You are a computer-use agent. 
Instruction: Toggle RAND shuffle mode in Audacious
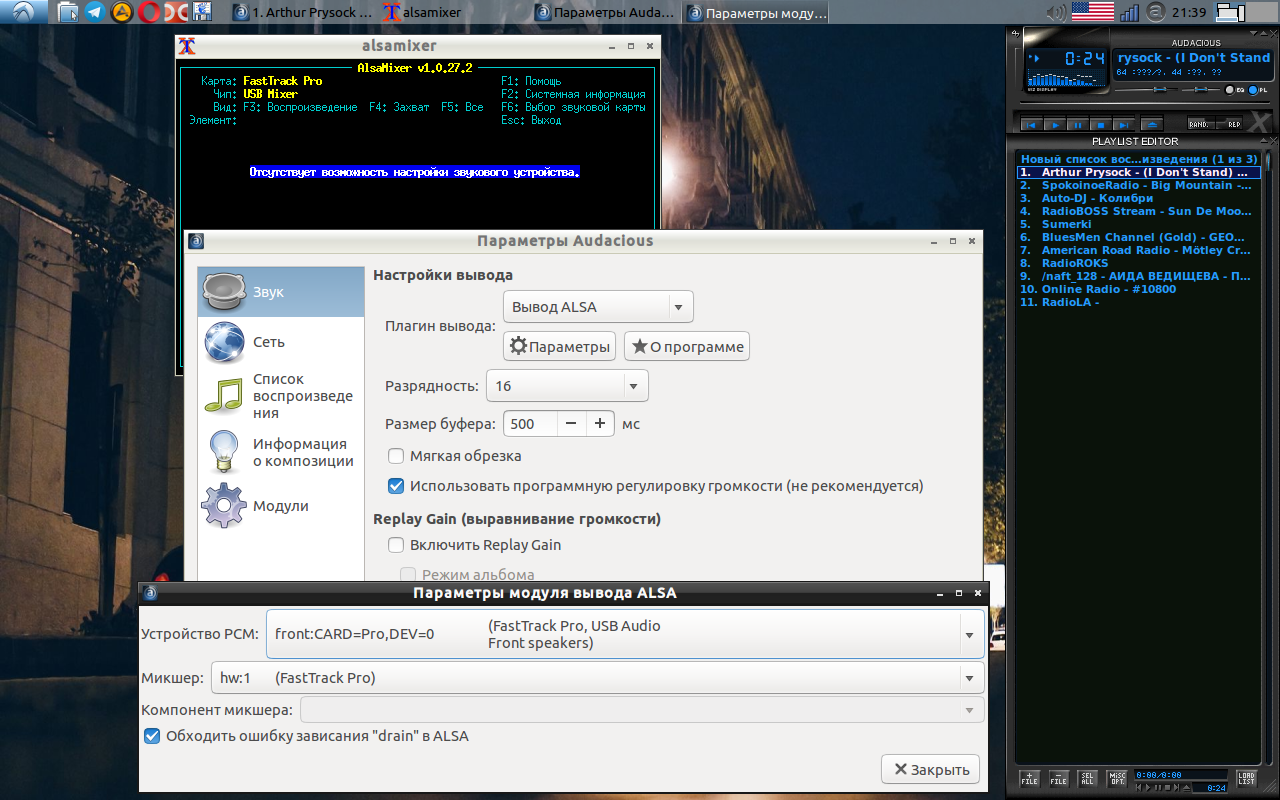tap(1199, 124)
